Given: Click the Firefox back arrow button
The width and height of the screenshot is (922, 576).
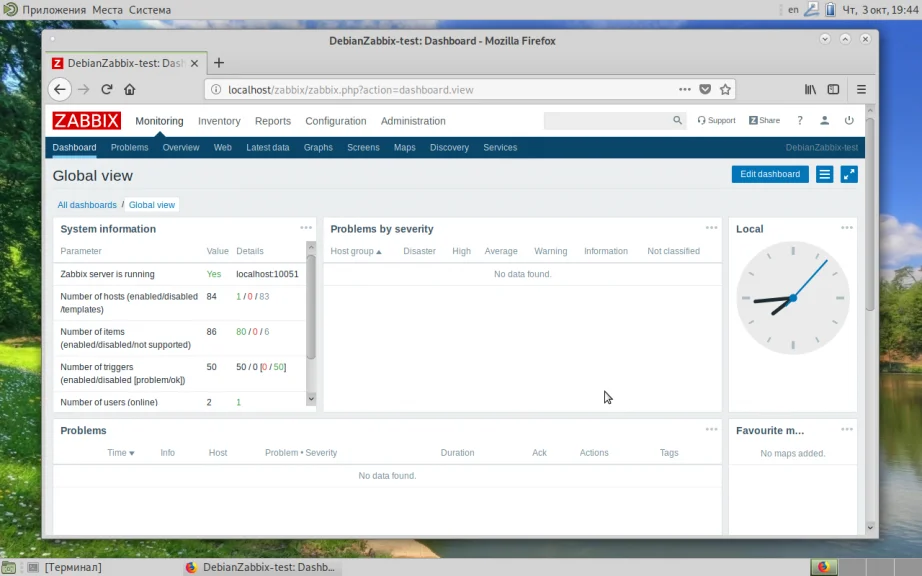Looking at the screenshot, I should (59, 89).
